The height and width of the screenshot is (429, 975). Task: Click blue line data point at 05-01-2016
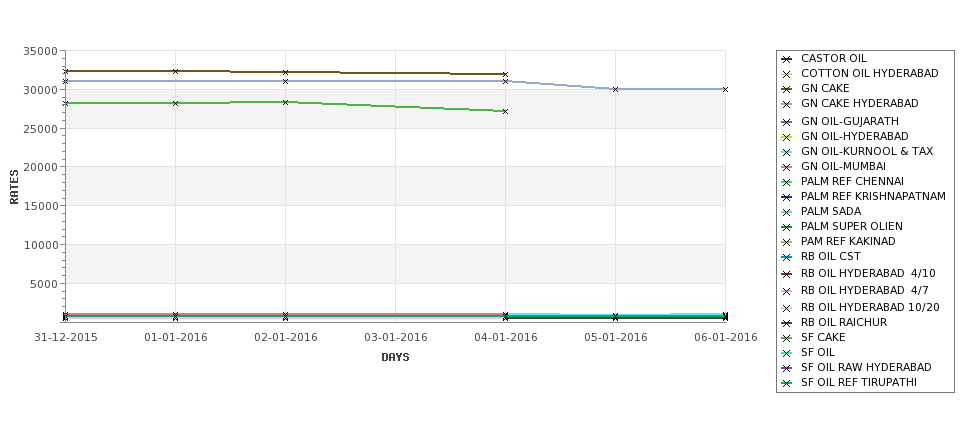click(616, 90)
